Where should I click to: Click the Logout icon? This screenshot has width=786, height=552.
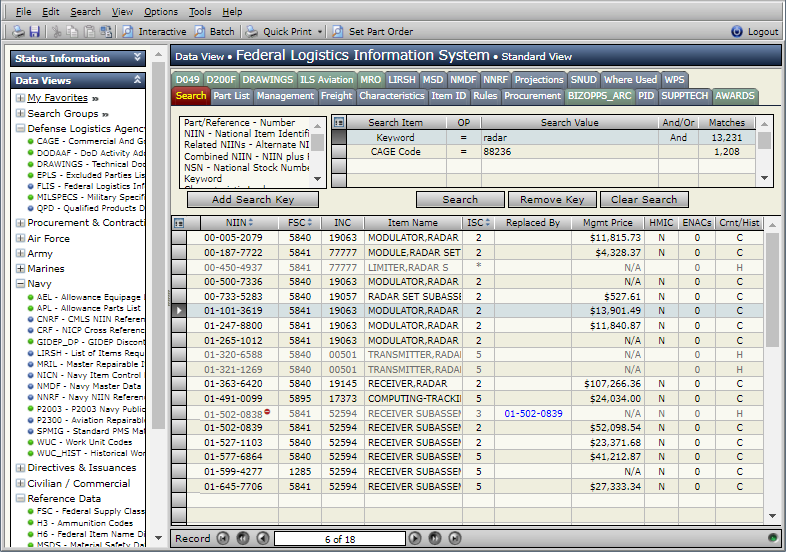[x=737, y=32]
